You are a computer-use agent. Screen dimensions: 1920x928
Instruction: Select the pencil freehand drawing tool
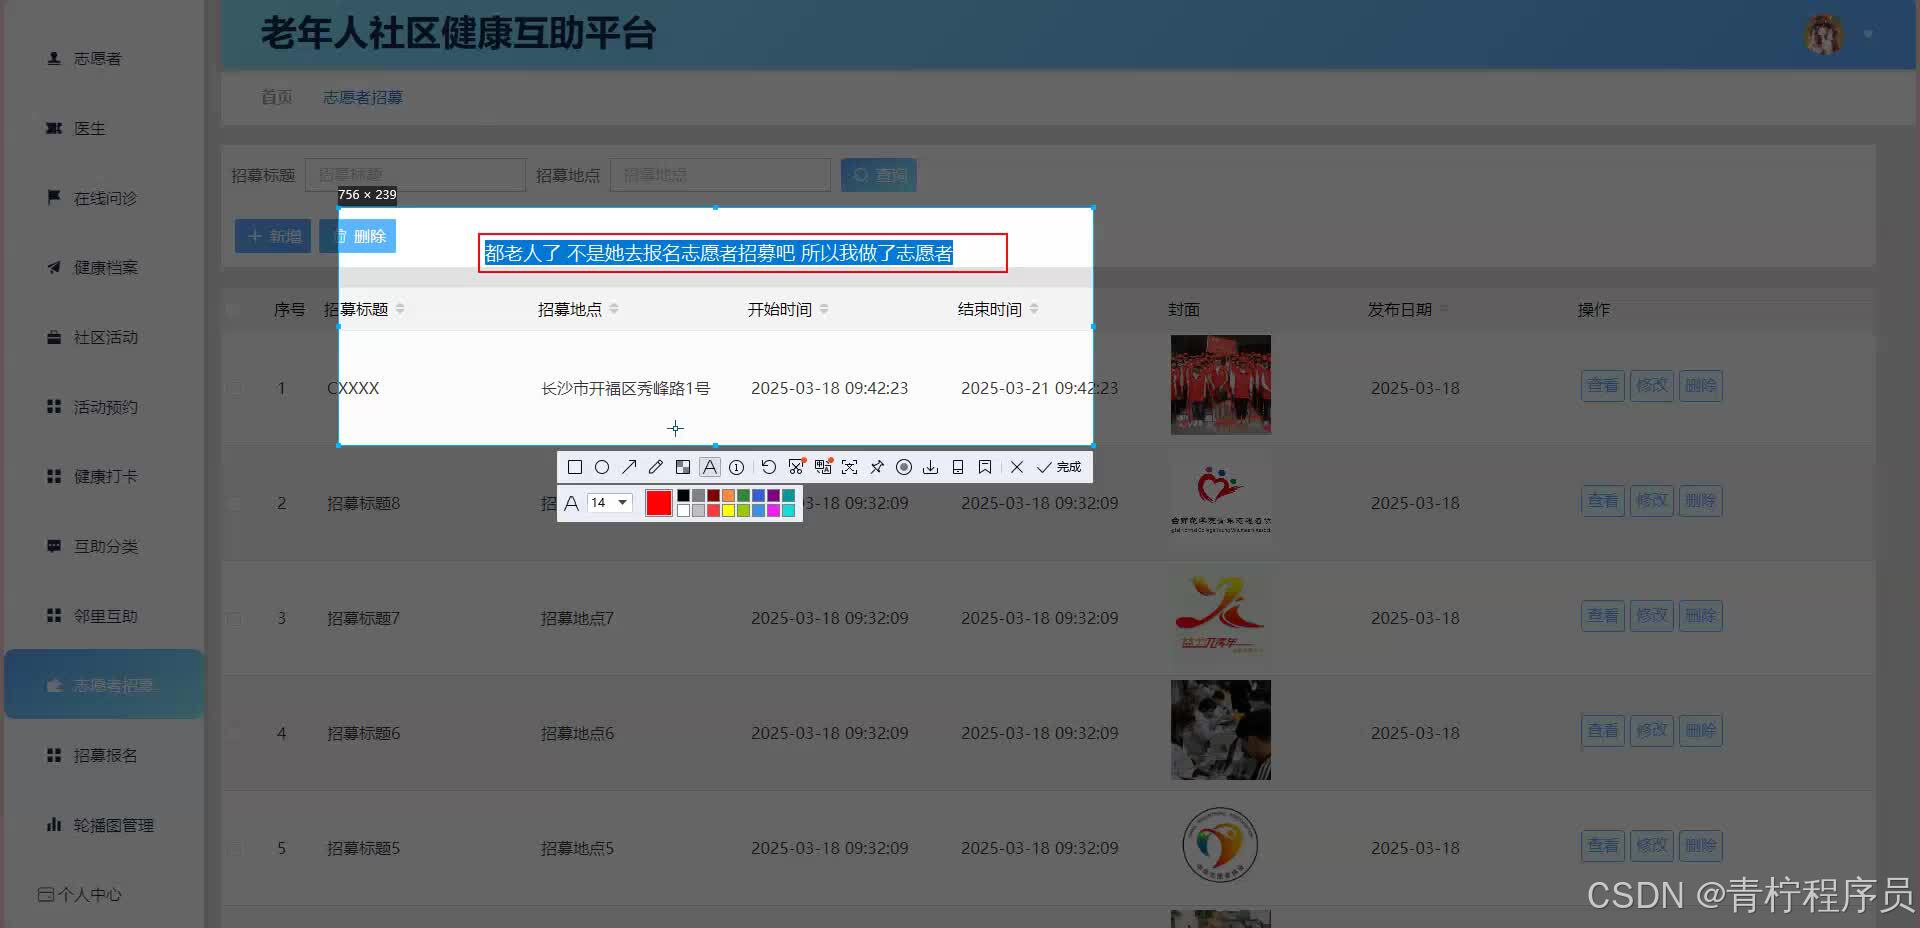coord(655,467)
